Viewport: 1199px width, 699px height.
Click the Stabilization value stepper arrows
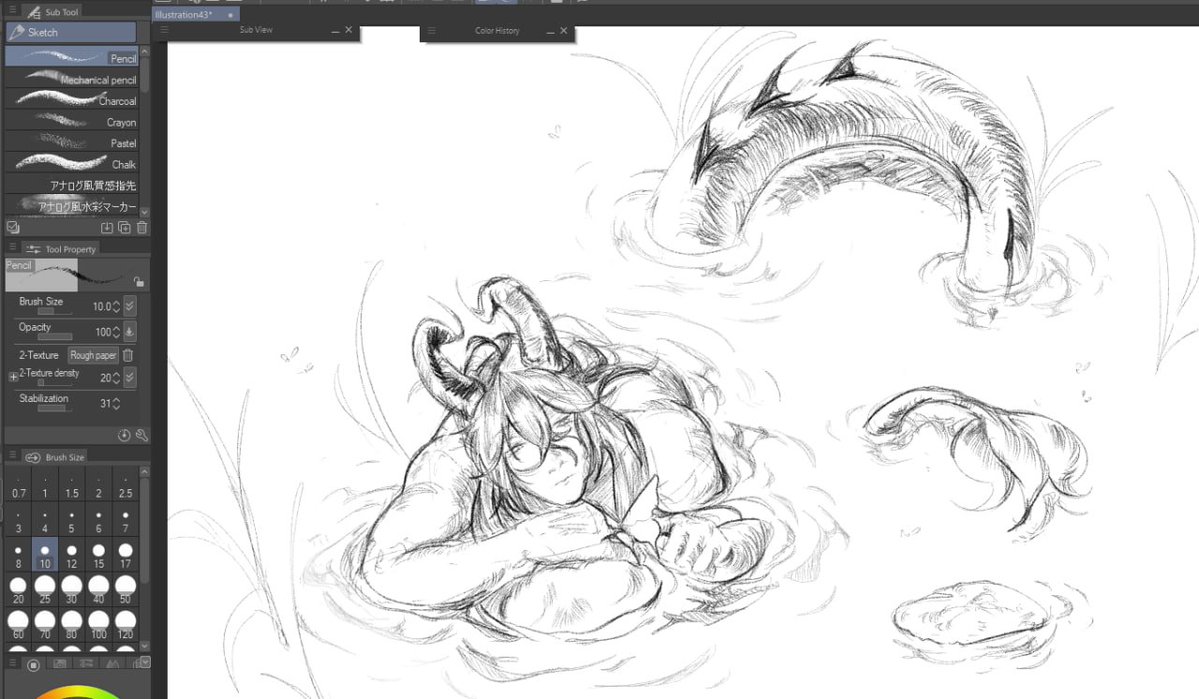coord(116,403)
